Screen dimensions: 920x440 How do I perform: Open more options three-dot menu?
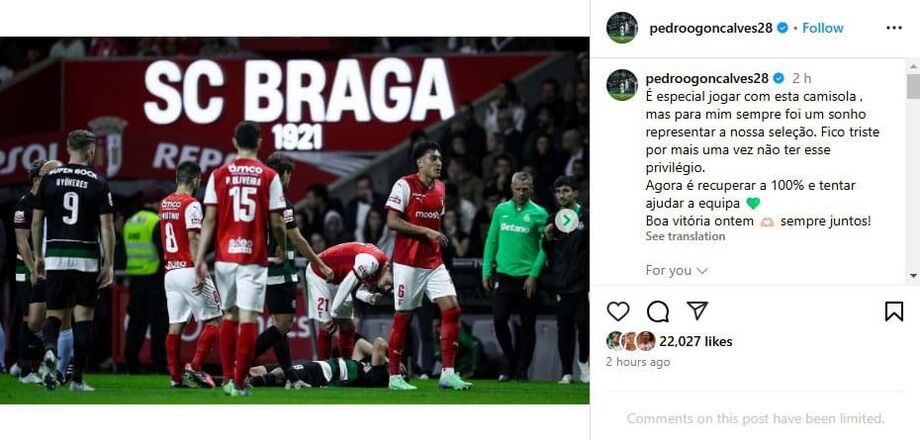[x=894, y=28]
